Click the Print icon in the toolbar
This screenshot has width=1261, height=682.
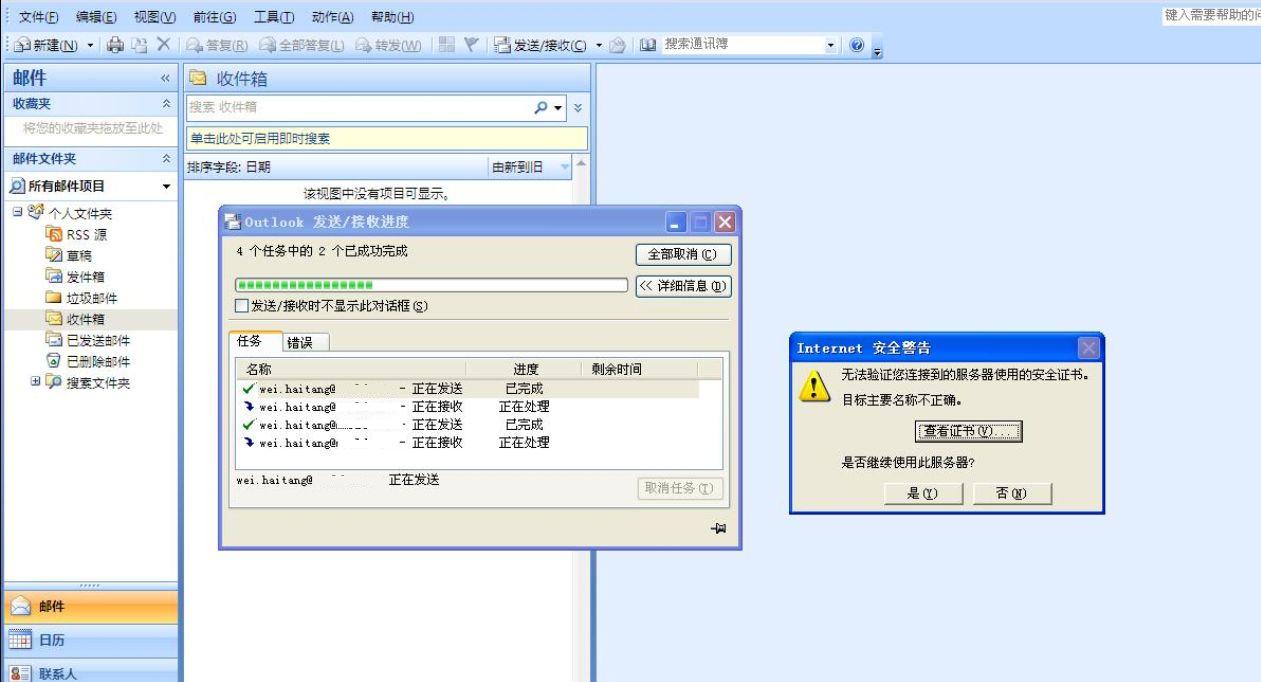click(x=116, y=46)
